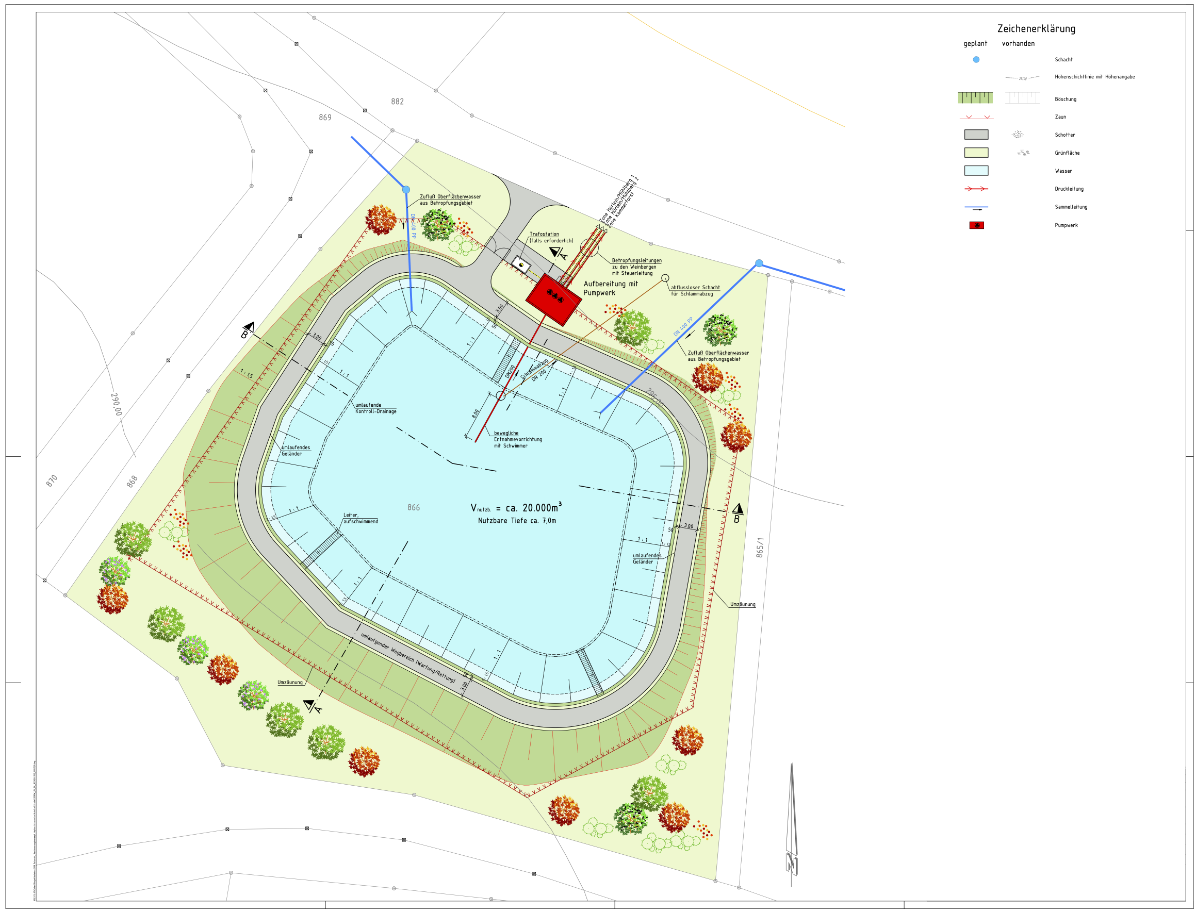
Task: Click the 'geplant' legend column heading
Action: pos(976,44)
